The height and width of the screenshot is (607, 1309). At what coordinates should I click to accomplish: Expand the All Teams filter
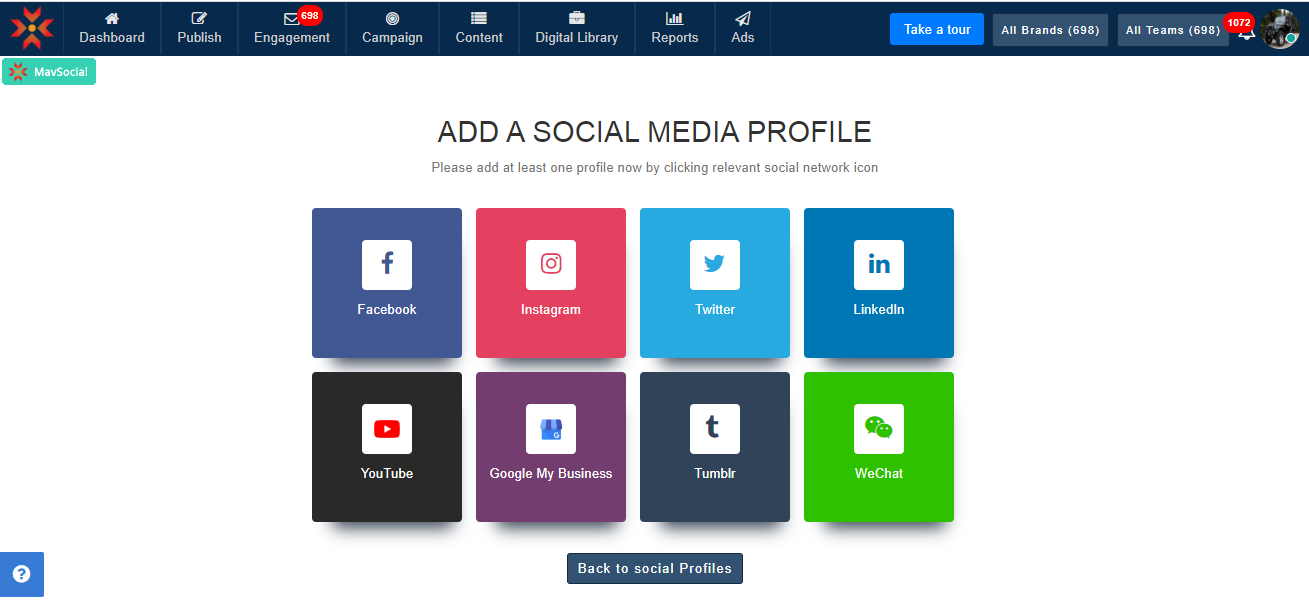coord(1172,30)
